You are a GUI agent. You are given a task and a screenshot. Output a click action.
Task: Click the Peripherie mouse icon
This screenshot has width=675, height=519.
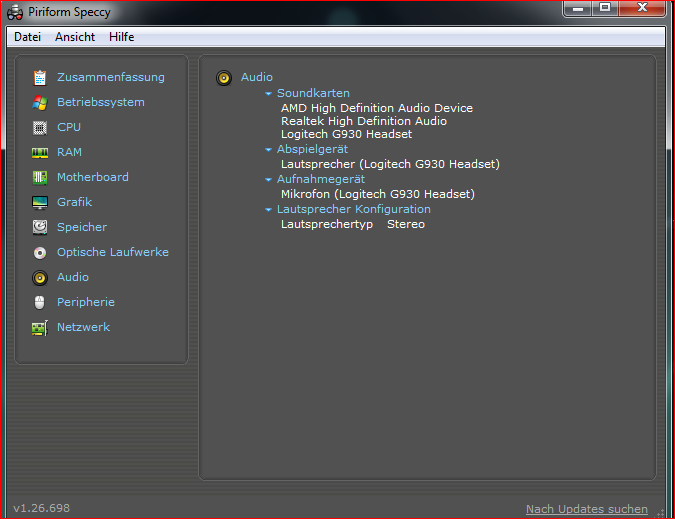coord(40,303)
